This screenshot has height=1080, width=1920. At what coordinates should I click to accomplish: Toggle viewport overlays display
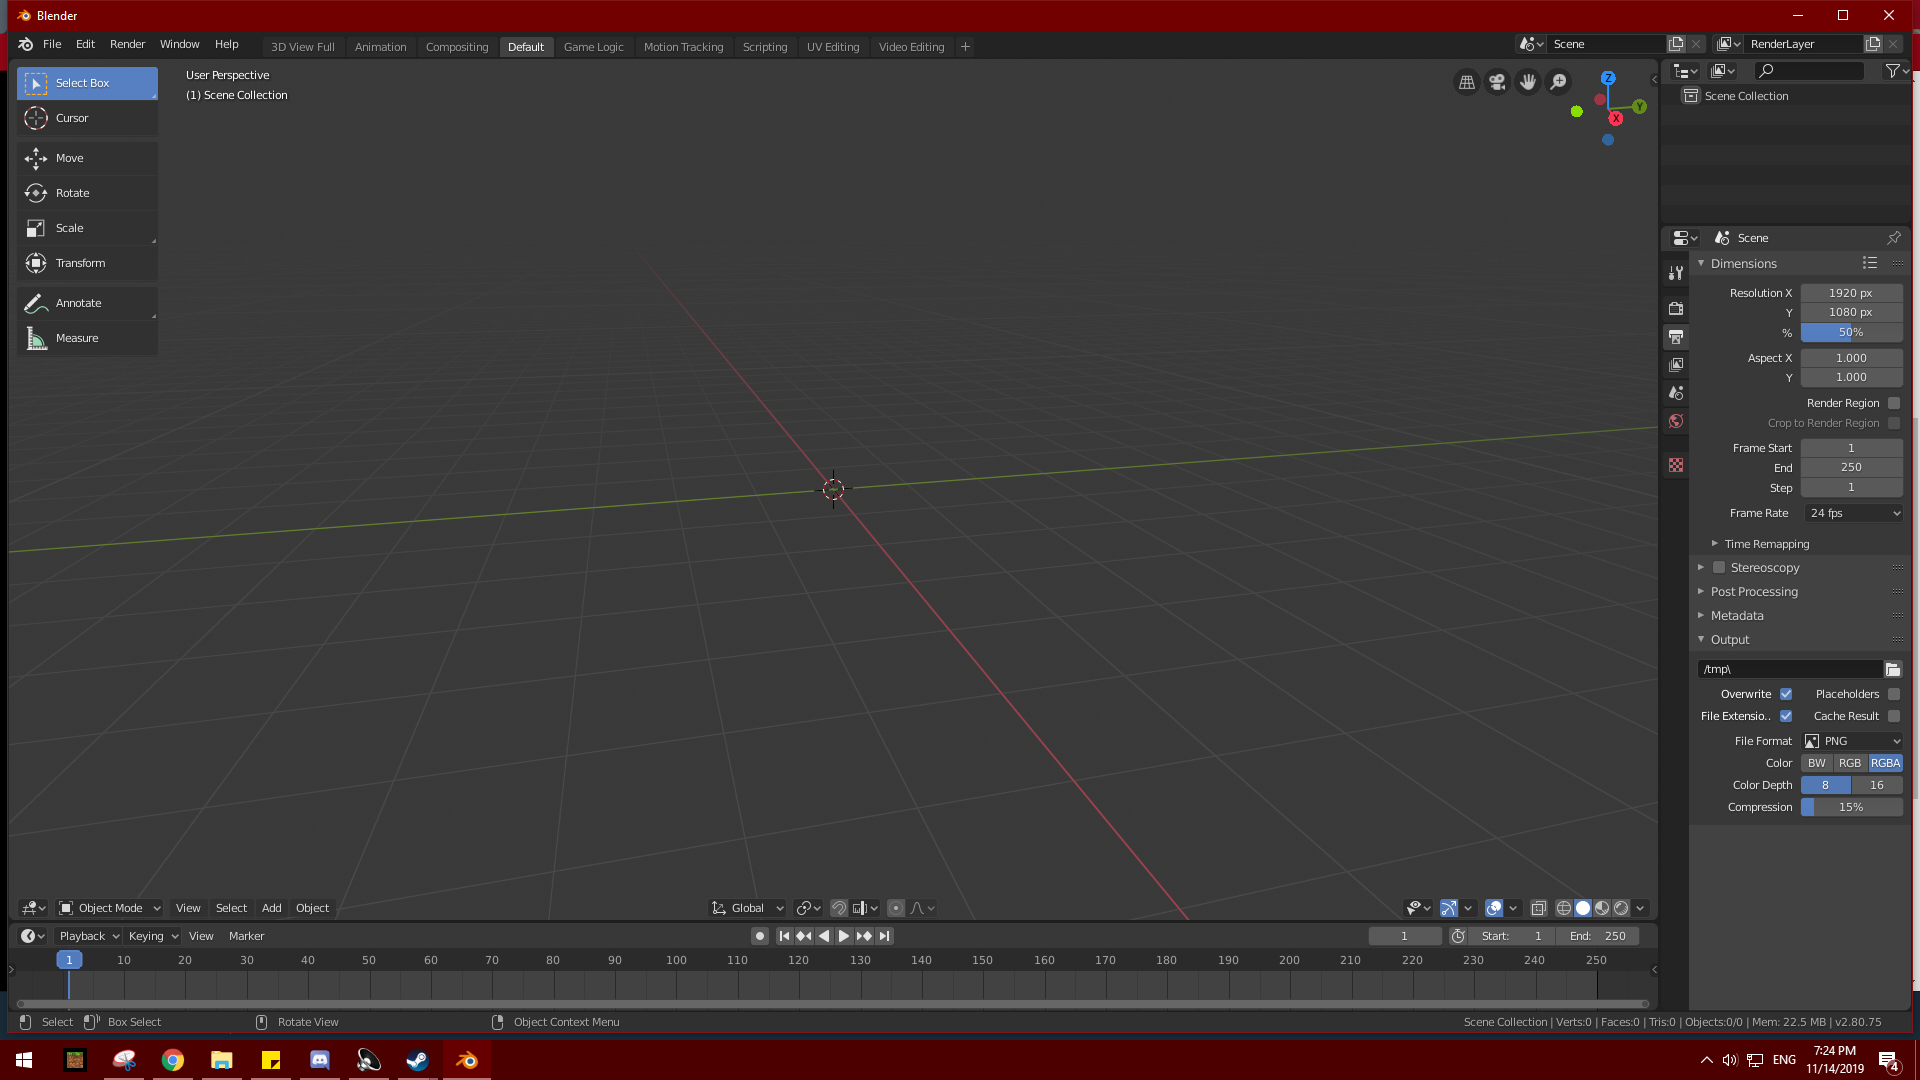click(1494, 908)
